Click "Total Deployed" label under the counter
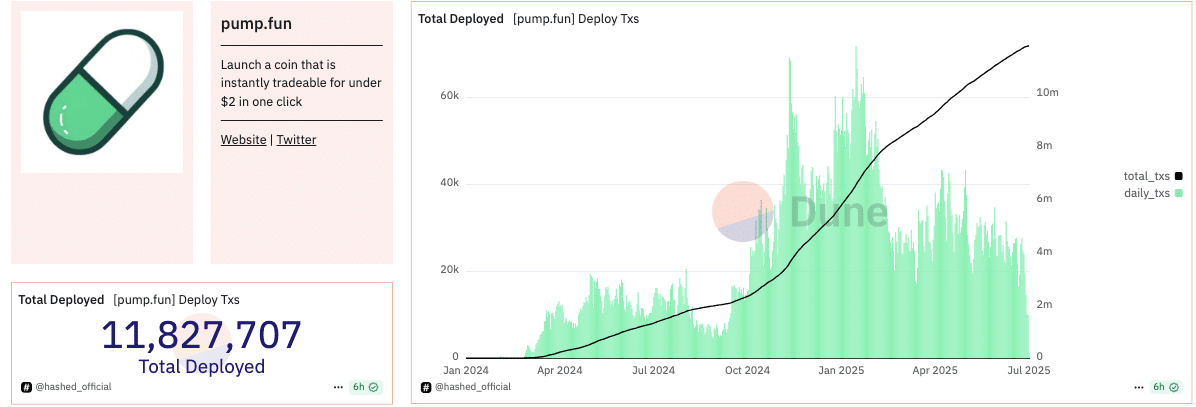 [201, 367]
